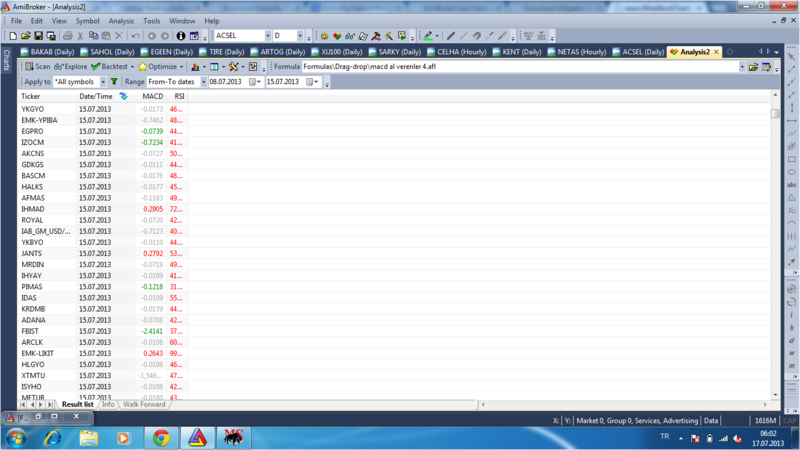Sort by the MACD column header
Image resolution: width=800 pixels, height=450 pixels.
[152, 96]
